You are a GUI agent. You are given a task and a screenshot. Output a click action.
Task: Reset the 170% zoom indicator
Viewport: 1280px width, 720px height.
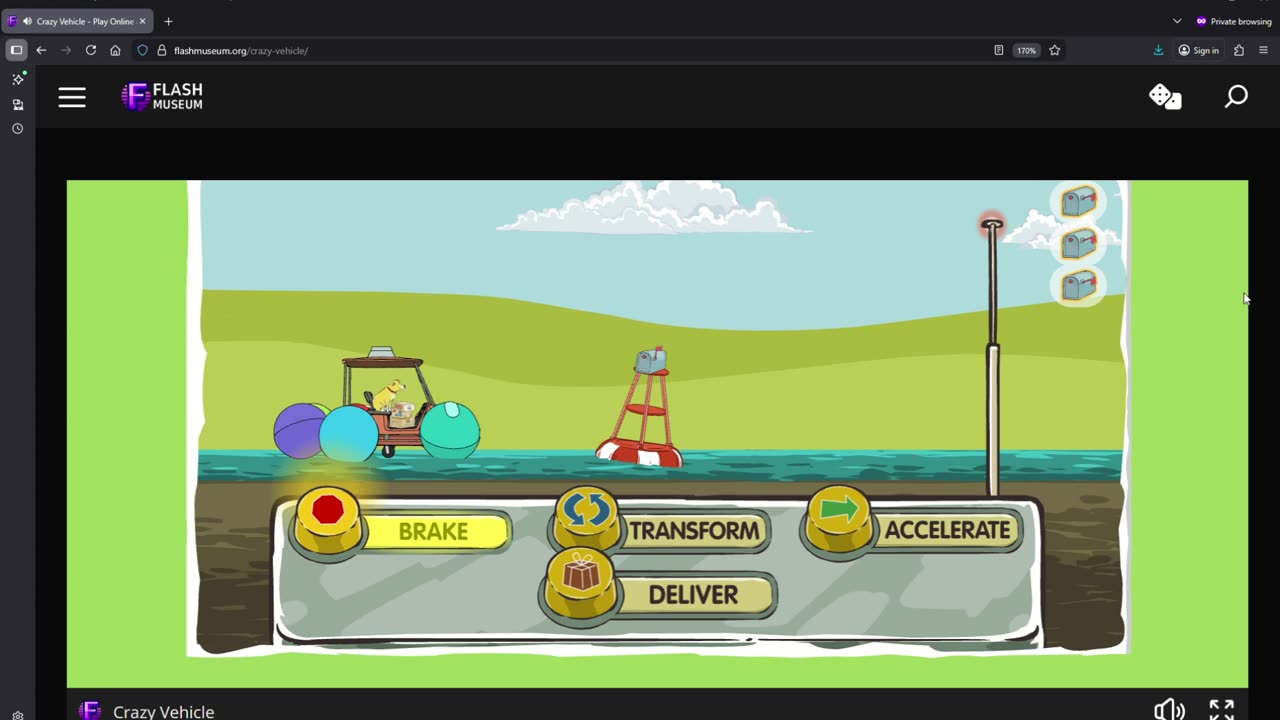coord(1026,50)
